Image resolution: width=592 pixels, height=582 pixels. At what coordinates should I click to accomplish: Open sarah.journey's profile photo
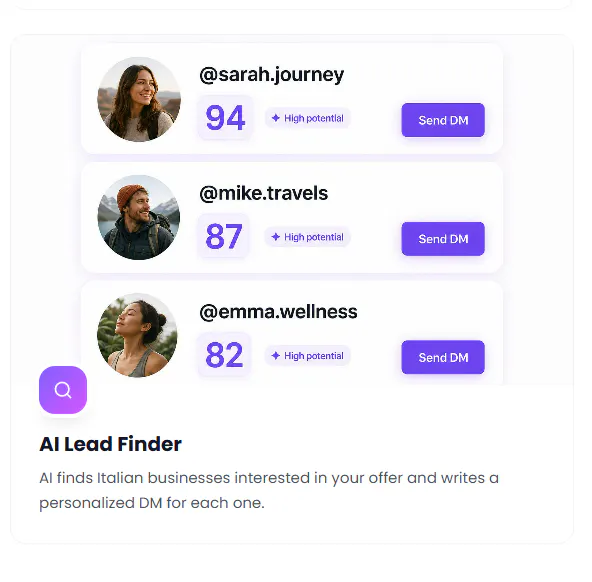(x=139, y=99)
